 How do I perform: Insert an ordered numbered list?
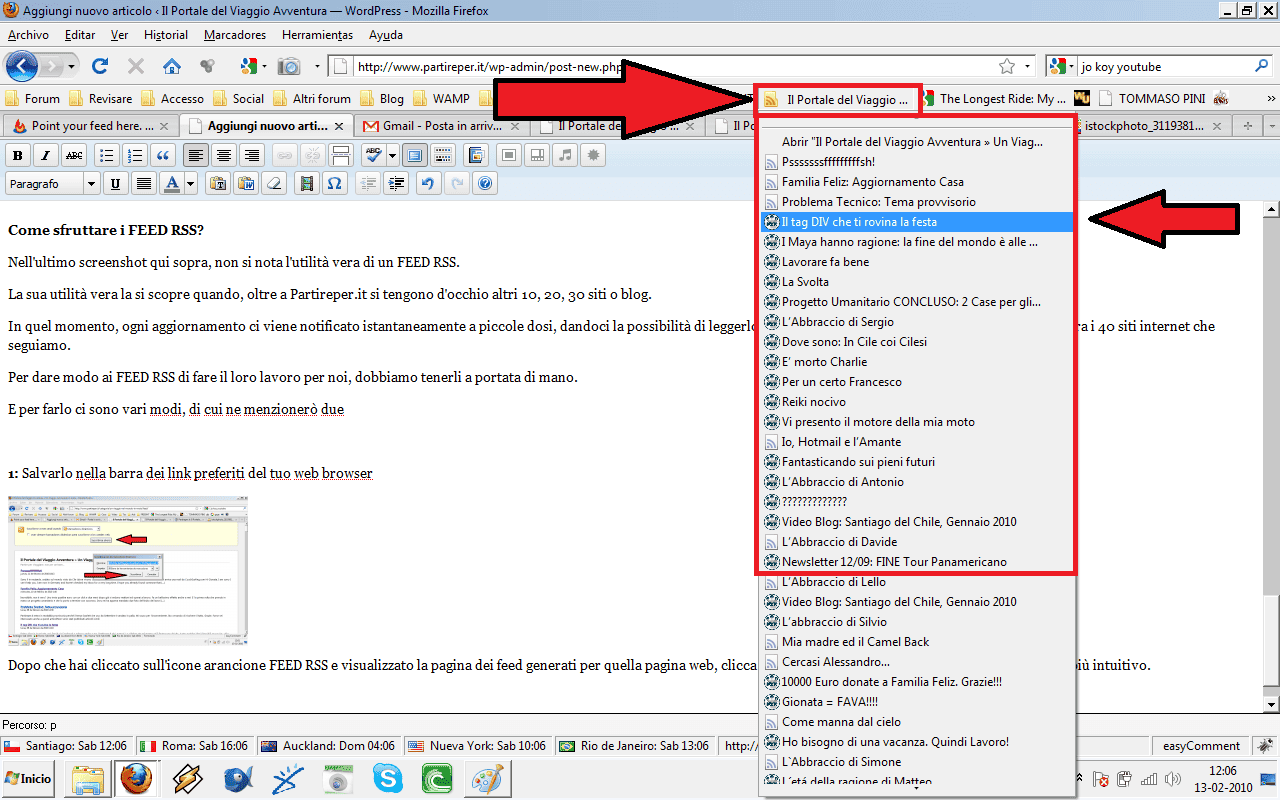click(x=135, y=155)
